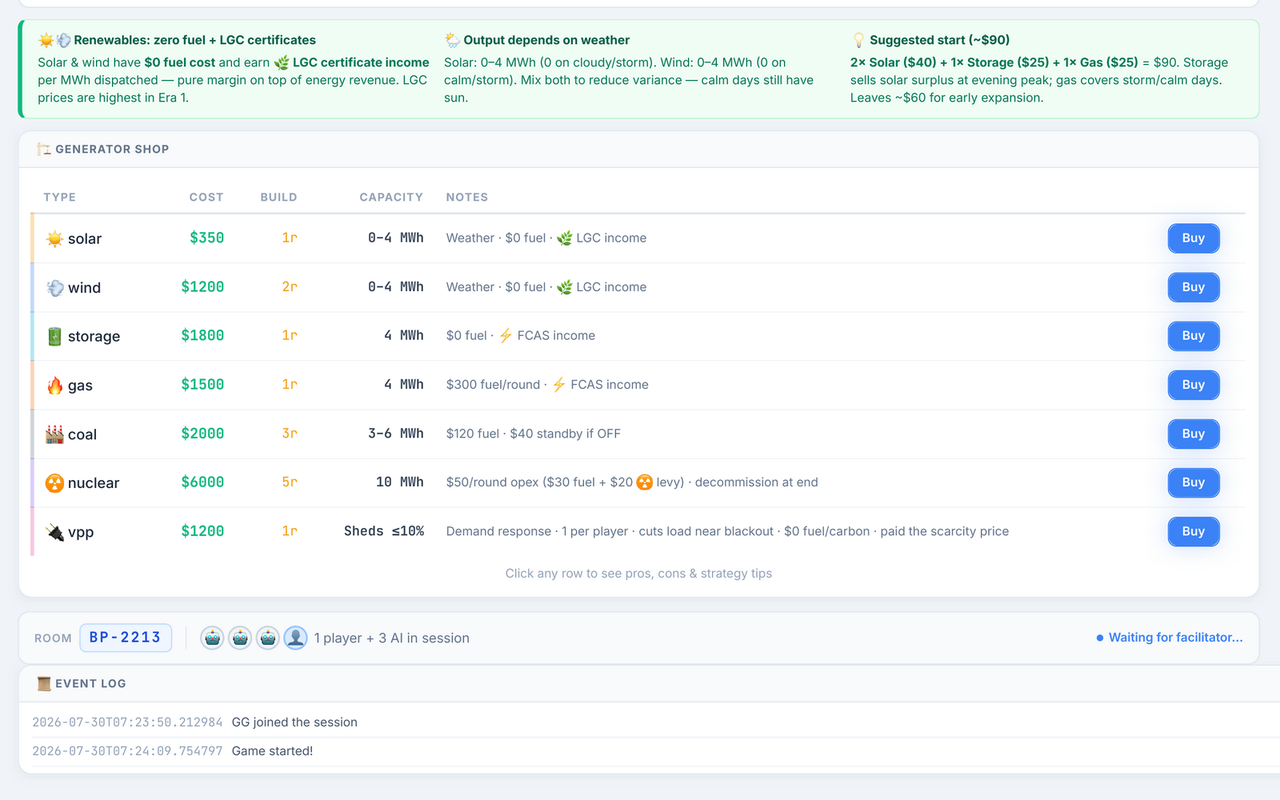Buy a wind generator
The height and width of the screenshot is (800, 1280).
(x=1193, y=287)
